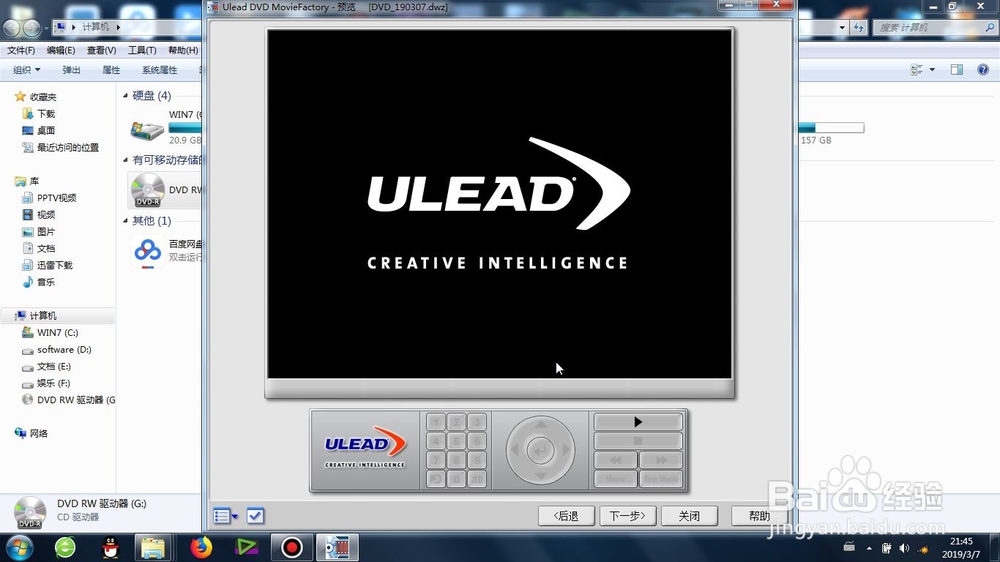The width and height of the screenshot is (1000, 562).
Task: Click the 关闭 (Close) button in MovieFactory
Action: tap(689, 515)
